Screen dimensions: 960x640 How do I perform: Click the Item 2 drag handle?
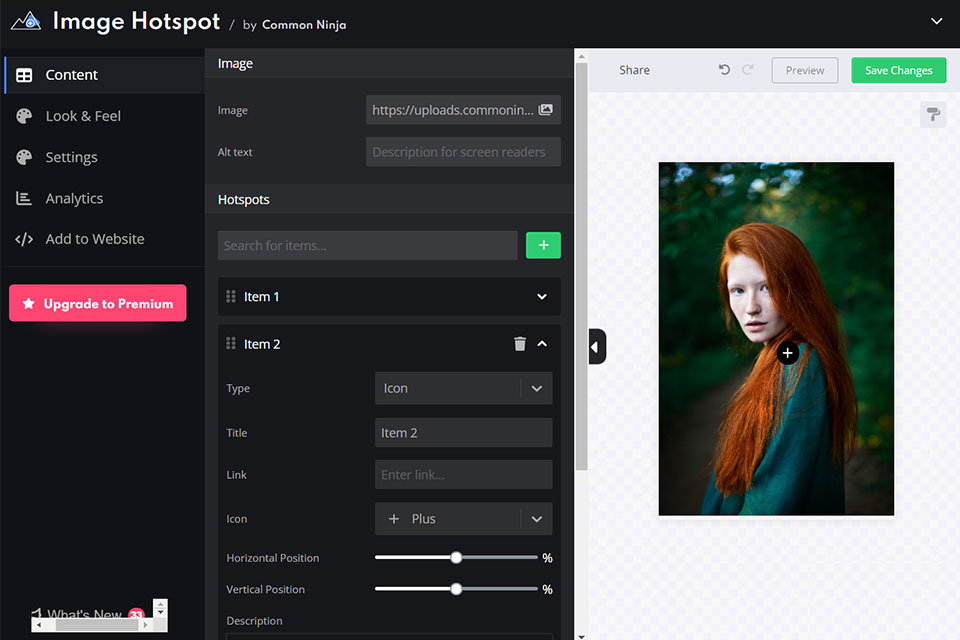coord(231,344)
